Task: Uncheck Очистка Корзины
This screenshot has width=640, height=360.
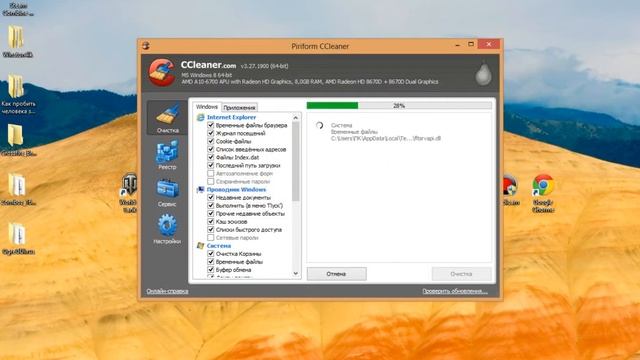Action: (x=211, y=254)
